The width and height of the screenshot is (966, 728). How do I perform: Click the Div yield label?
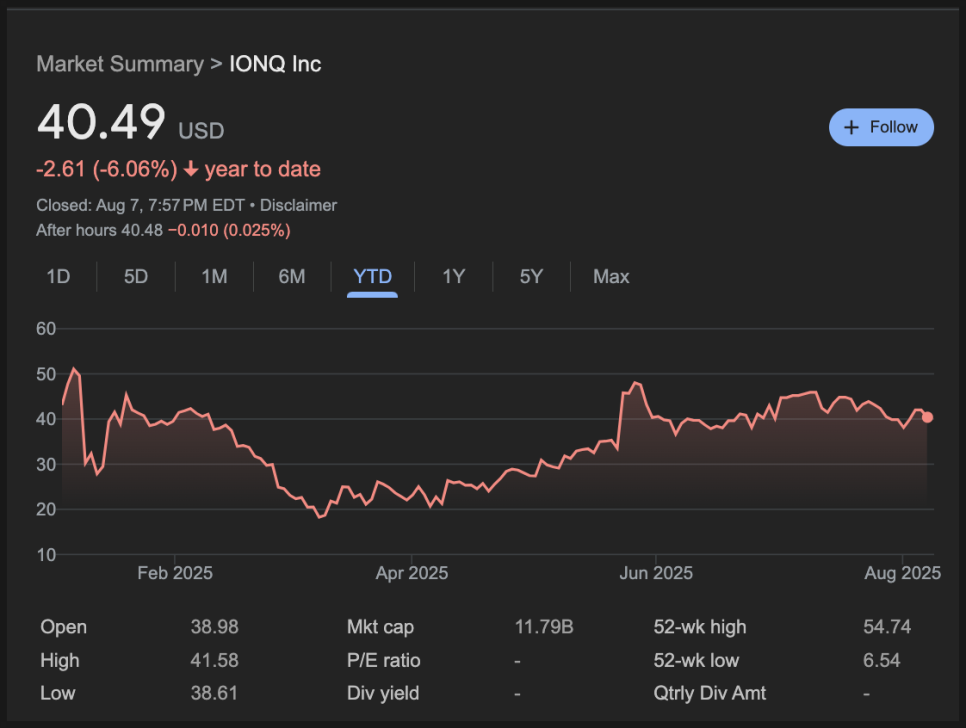coord(383,693)
